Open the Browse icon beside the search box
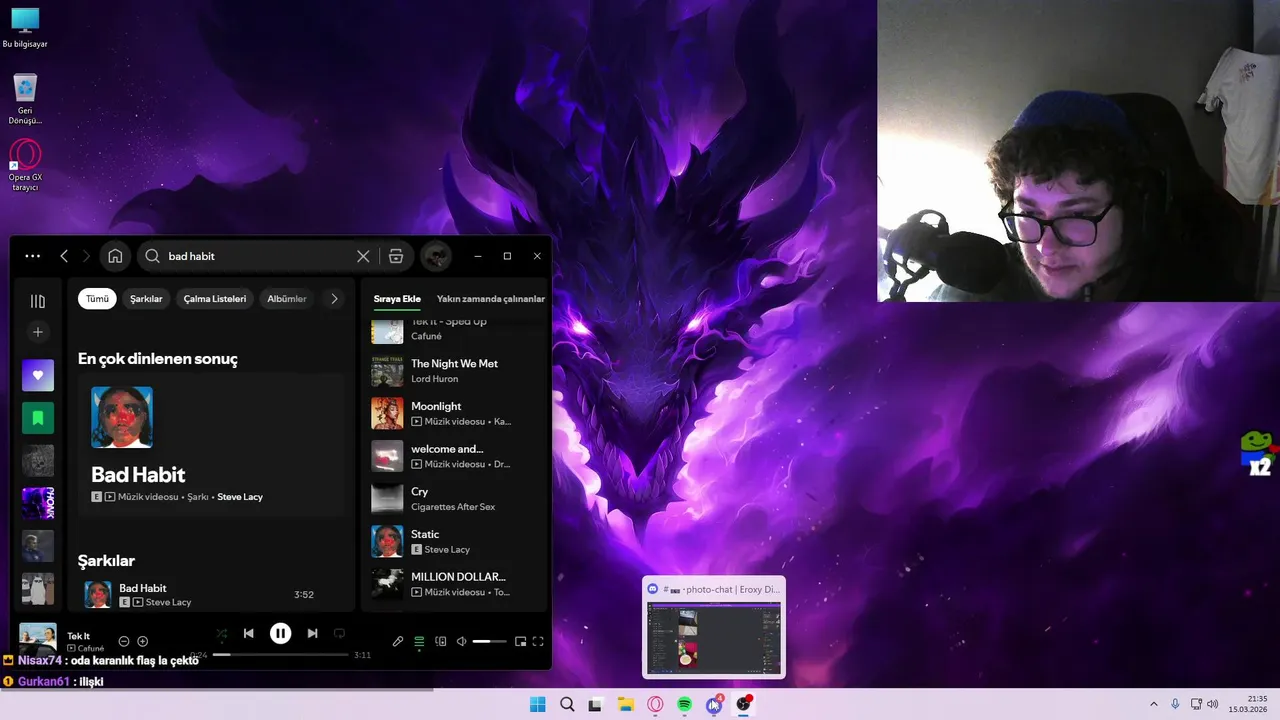Image resolution: width=1280 pixels, height=720 pixels. 396,256
